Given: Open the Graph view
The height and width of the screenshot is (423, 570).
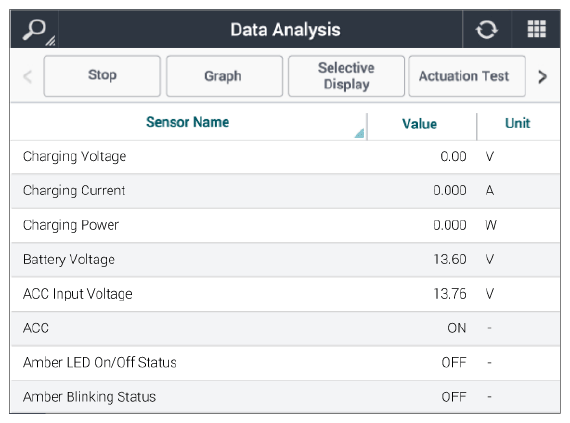Looking at the screenshot, I should click(x=224, y=76).
